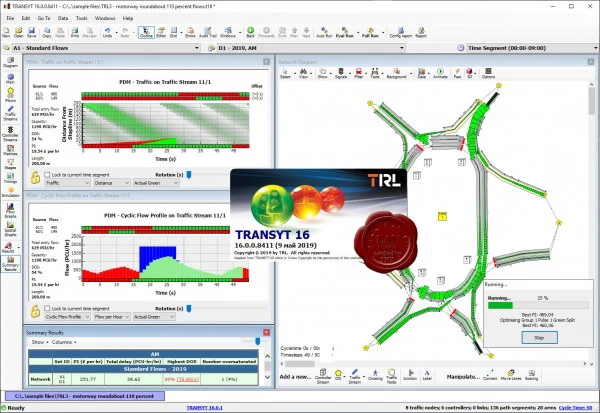Viewport: 600px width, 413px height.
Task: Open the 'Flow per Hour' combo box
Action: click(112, 317)
